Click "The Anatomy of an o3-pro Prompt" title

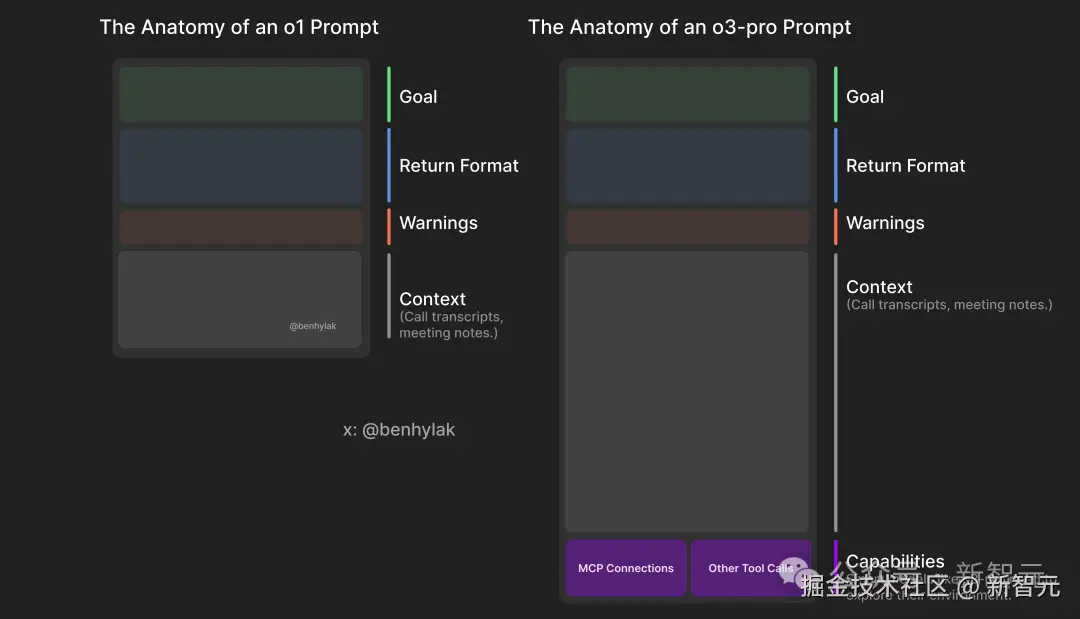tap(689, 28)
